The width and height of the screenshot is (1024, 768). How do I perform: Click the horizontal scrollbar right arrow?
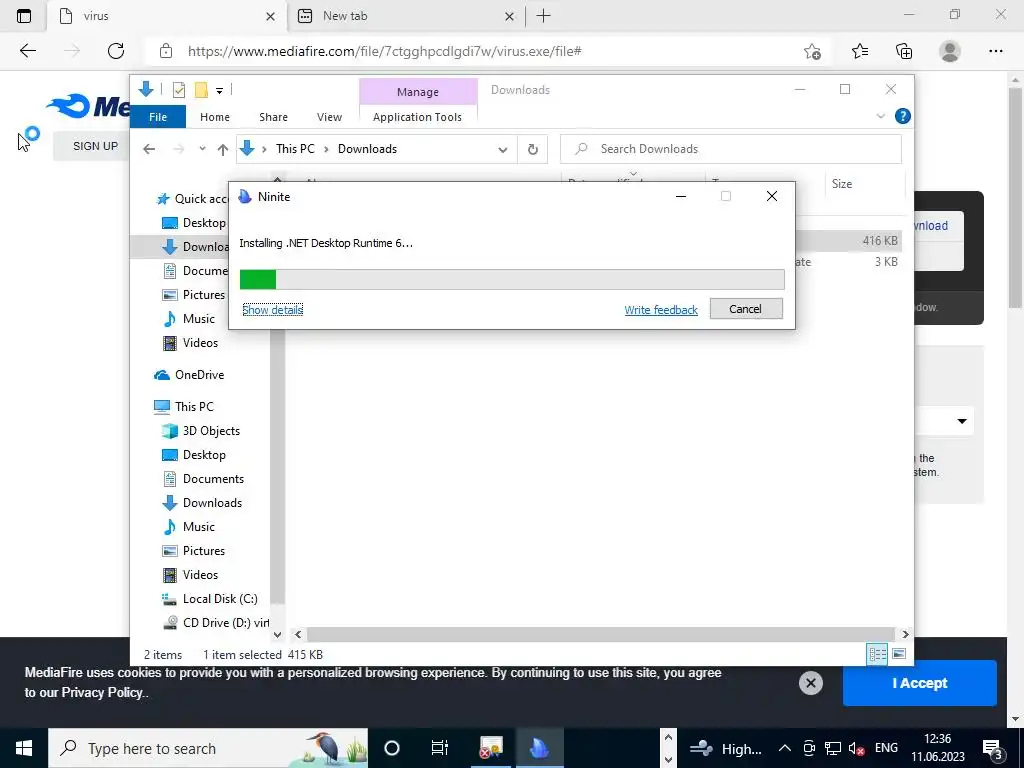click(905, 634)
